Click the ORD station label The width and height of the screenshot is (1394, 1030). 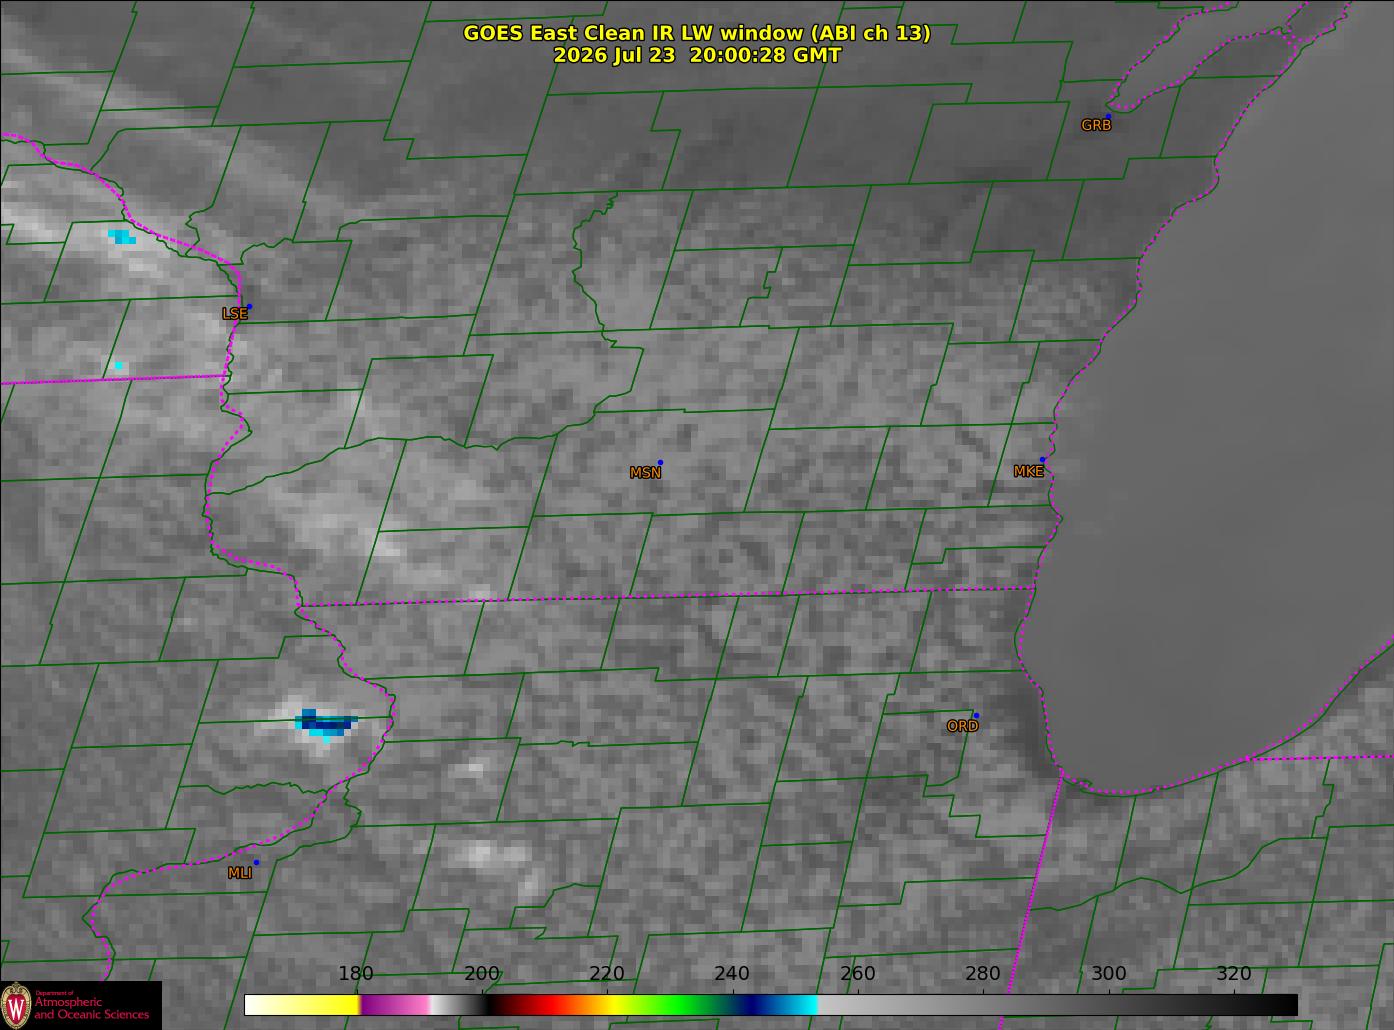(x=962, y=726)
